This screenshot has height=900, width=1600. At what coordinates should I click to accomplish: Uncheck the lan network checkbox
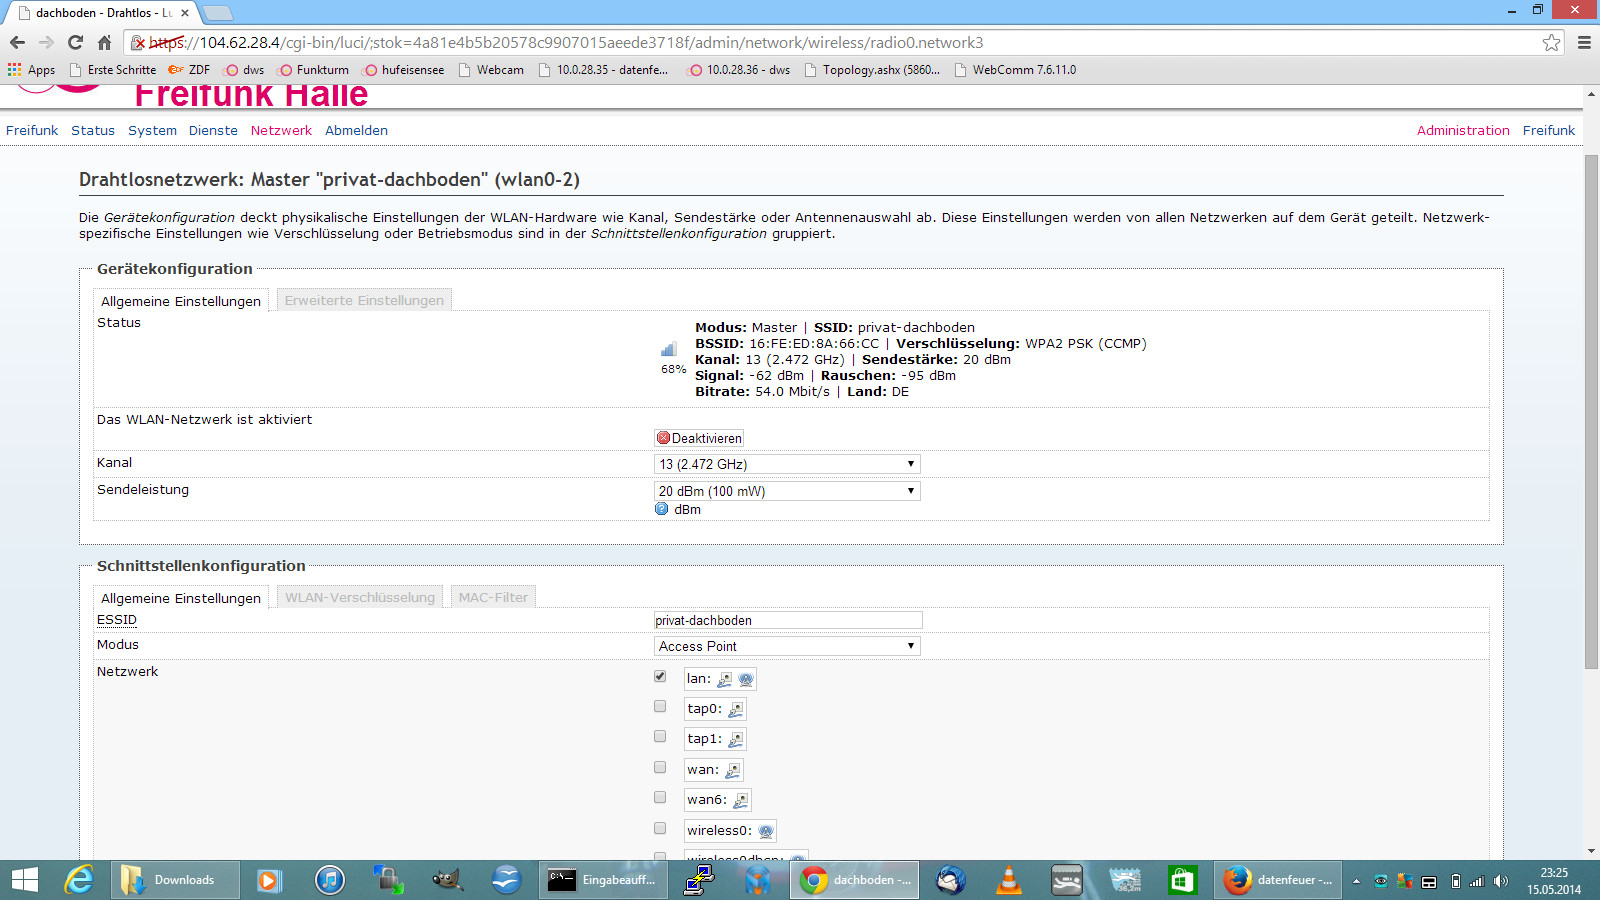pyautogui.click(x=659, y=676)
